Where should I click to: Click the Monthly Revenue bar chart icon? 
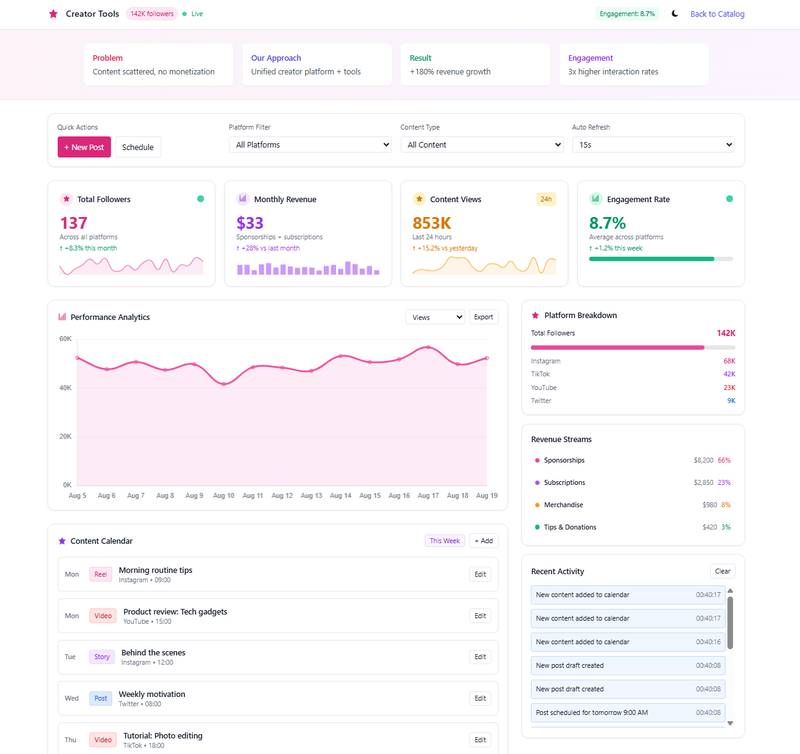click(242, 199)
